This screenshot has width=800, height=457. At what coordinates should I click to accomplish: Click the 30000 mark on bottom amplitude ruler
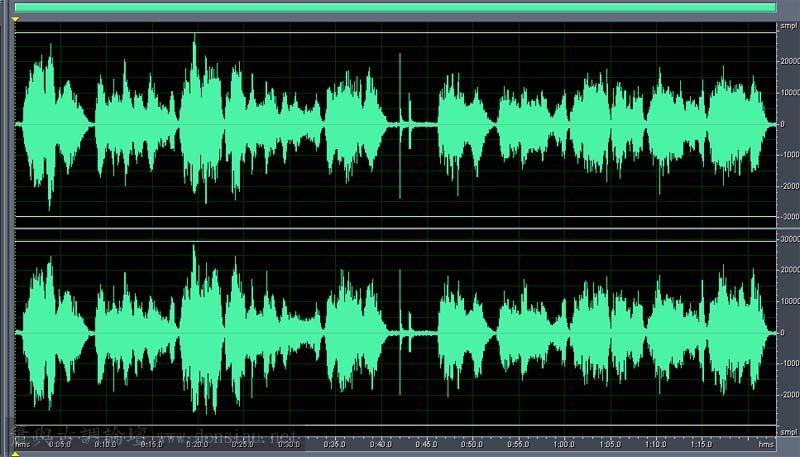pos(788,240)
